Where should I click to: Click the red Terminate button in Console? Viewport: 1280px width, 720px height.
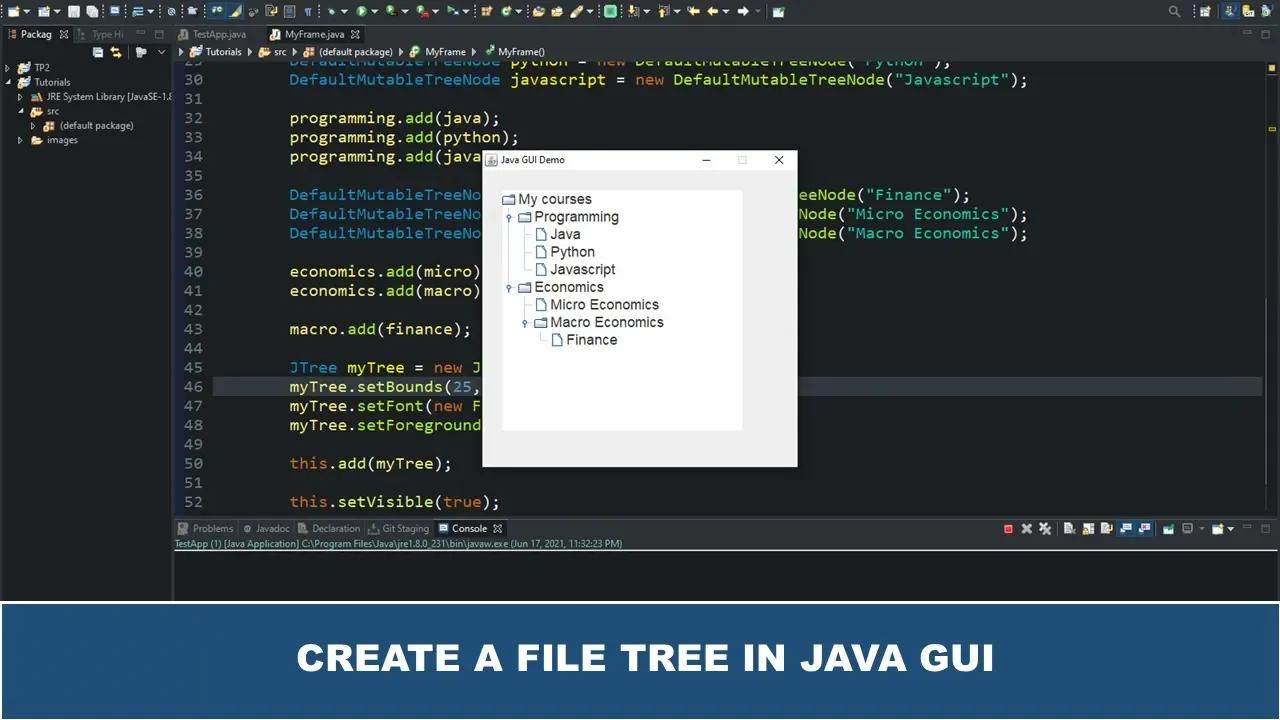(1008, 529)
